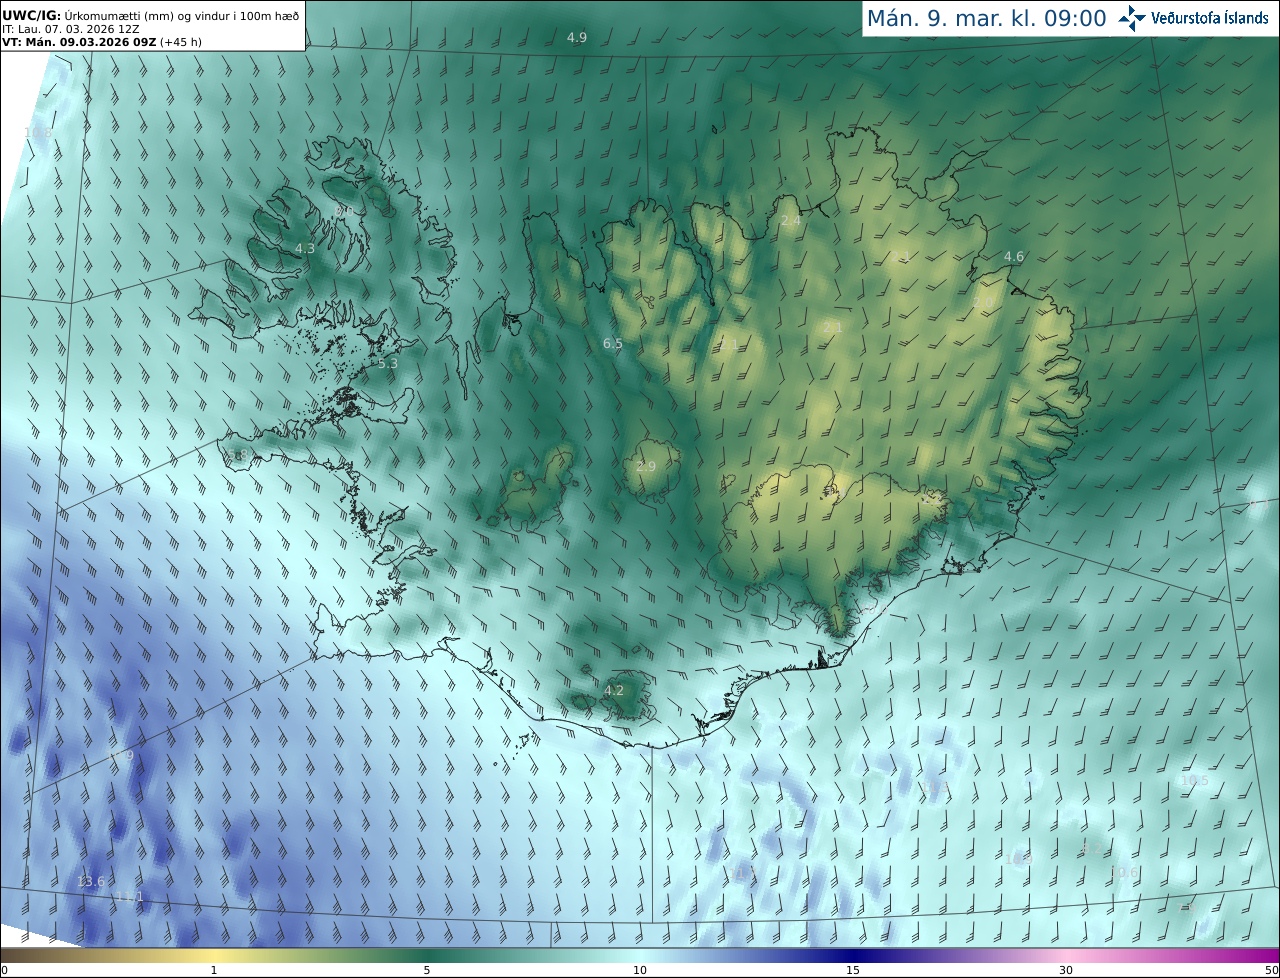
Task: Click the 6.5 value on the map
Action: [x=613, y=344]
